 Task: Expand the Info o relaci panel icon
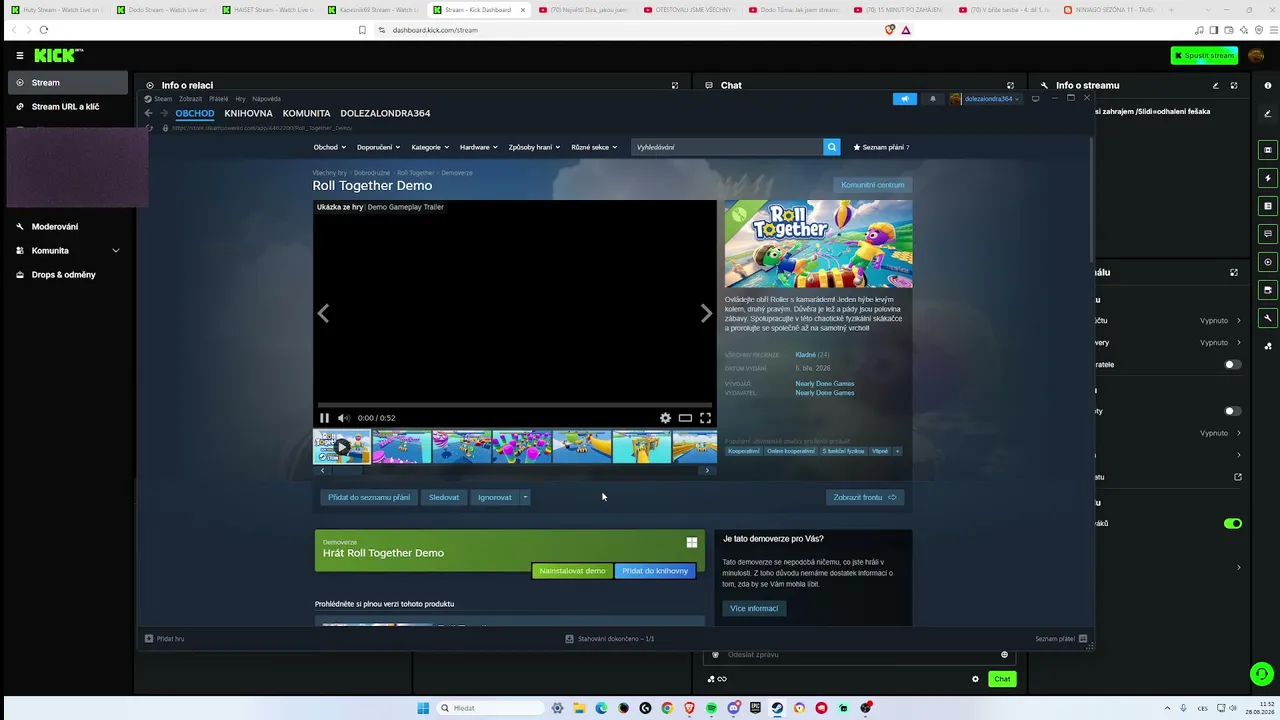tap(675, 85)
